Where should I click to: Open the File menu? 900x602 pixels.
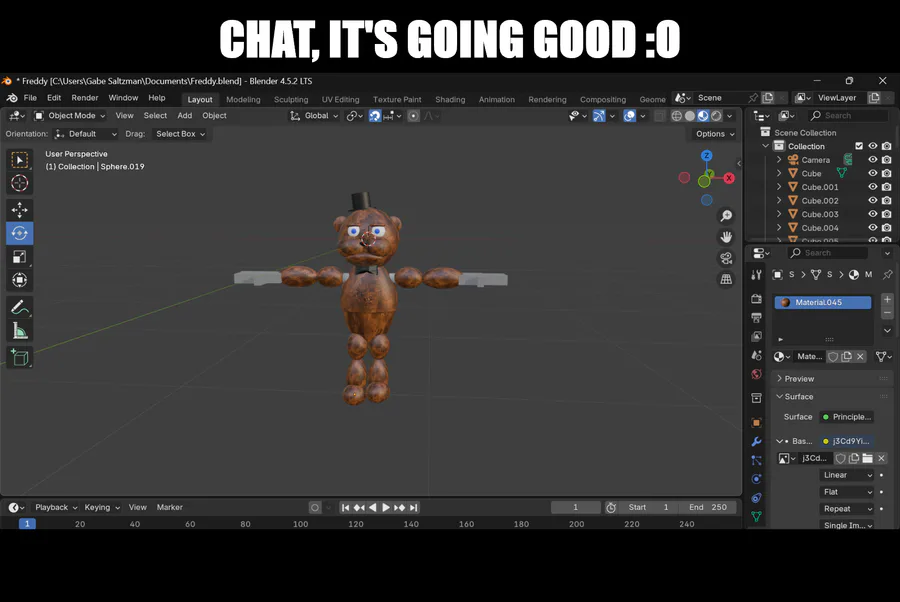pyautogui.click(x=30, y=98)
